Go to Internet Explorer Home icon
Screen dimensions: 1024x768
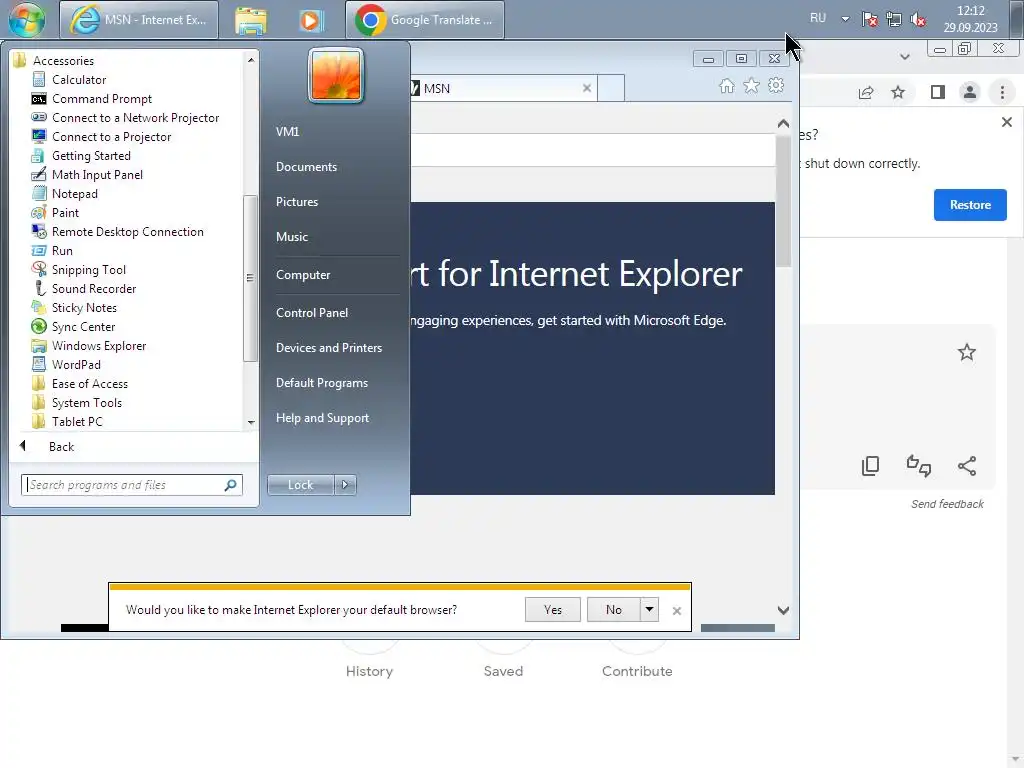[x=726, y=86]
